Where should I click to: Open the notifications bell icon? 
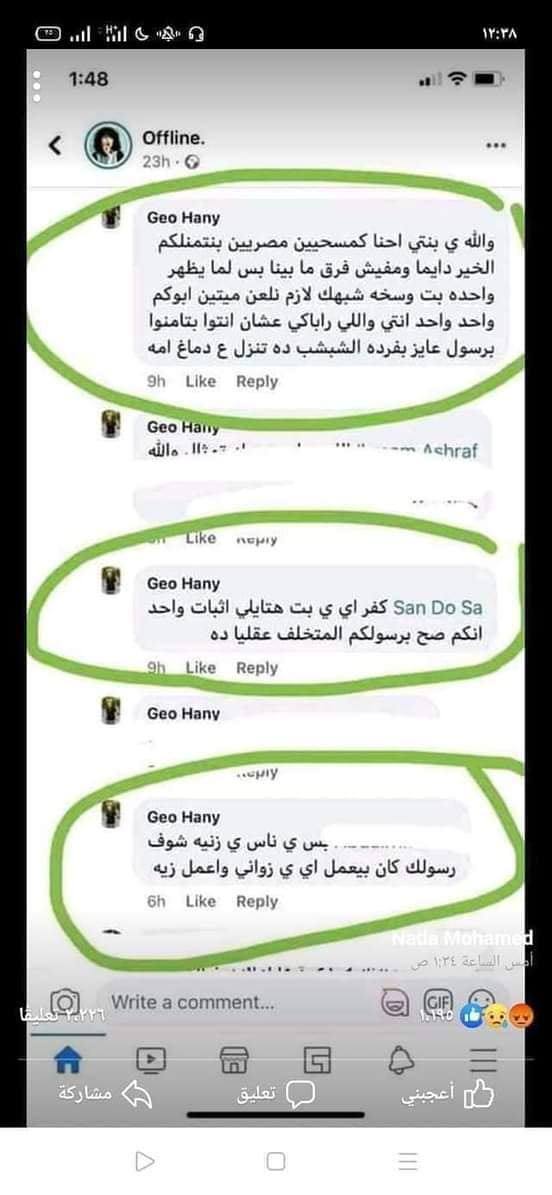pyautogui.click(x=400, y=1059)
